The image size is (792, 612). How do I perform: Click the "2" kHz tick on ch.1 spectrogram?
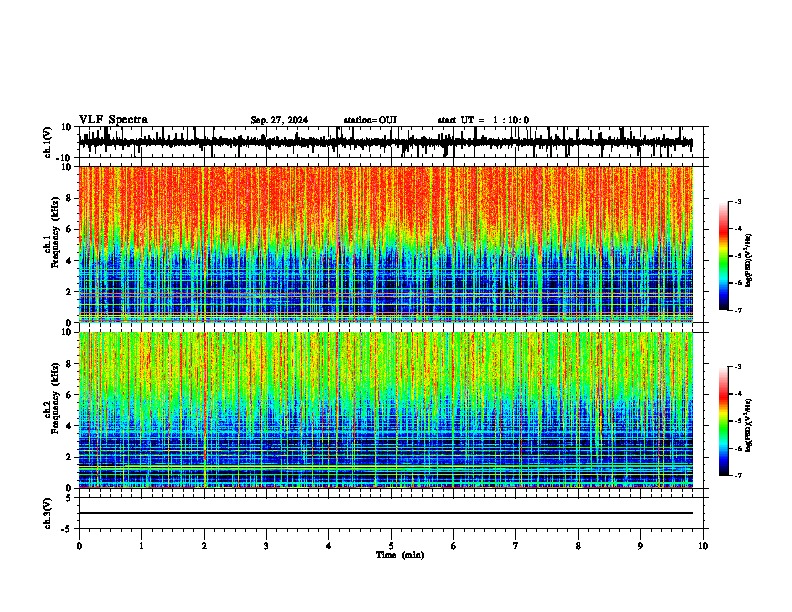(69, 292)
